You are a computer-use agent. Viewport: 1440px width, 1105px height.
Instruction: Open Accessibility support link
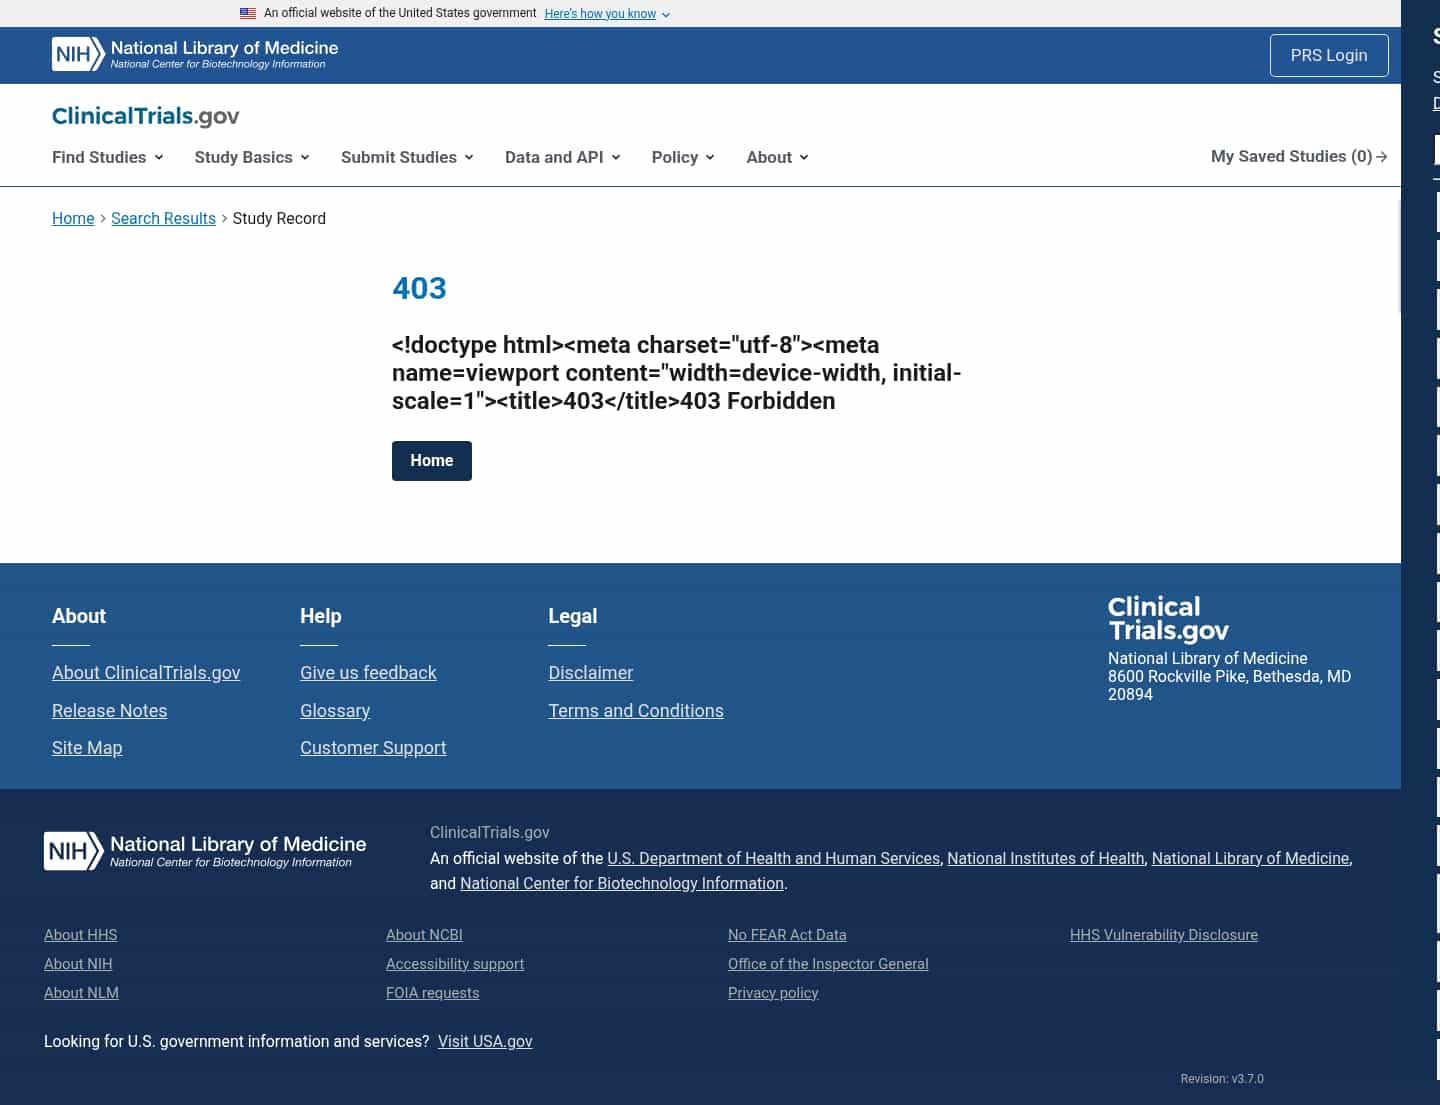pyautogui.click(x=455, y=964)
